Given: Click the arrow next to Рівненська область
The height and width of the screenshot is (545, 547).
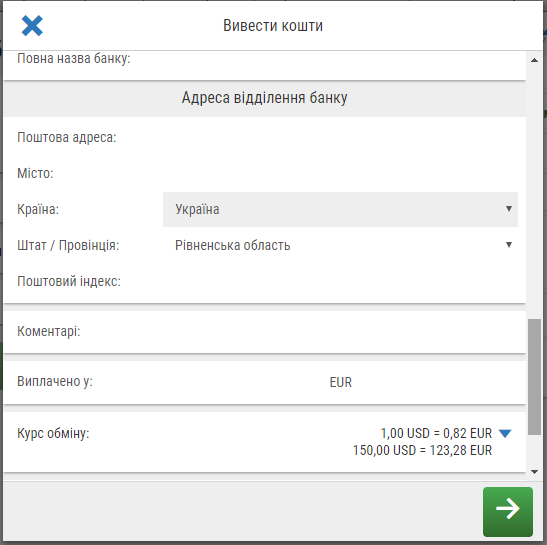Looking at the screenshot, I should coord(509,245).
